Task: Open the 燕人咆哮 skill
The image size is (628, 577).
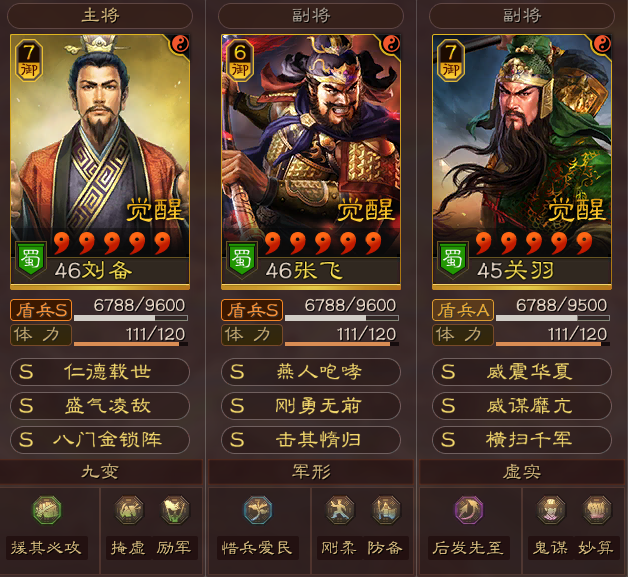Action: (311, 372)
